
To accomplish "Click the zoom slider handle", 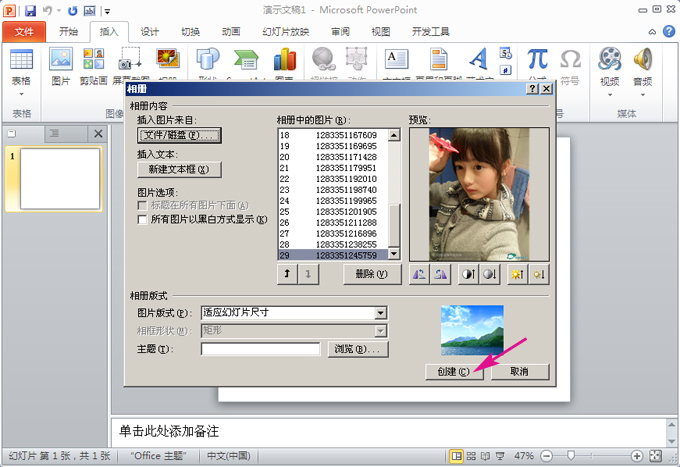I will (x=571, y=455).
